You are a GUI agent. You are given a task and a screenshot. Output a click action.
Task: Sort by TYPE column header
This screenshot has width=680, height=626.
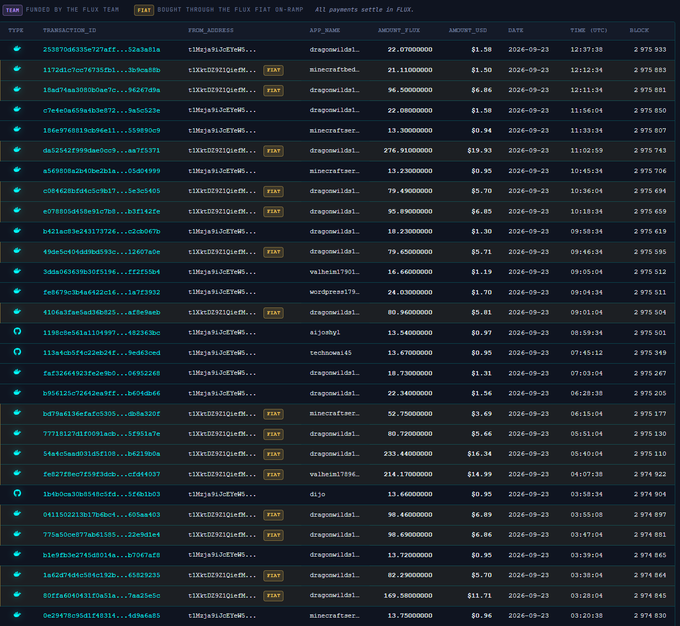16,30
